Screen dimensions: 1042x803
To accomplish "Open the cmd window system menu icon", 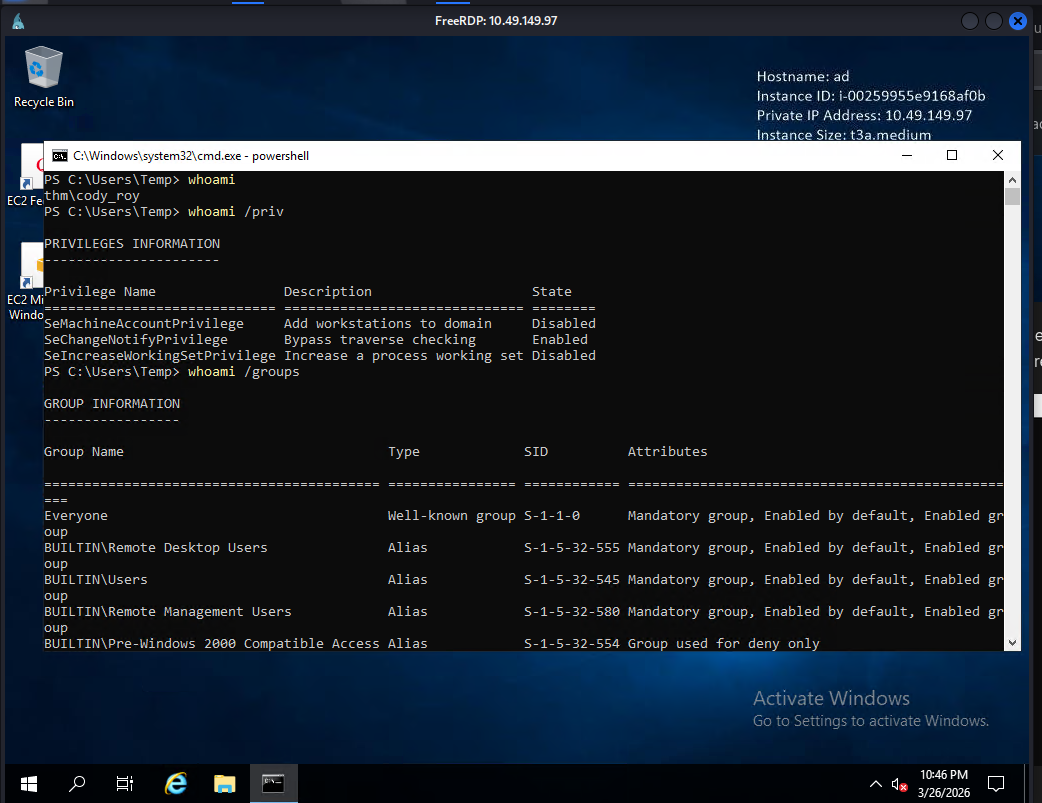I will [x=60, y=156].
